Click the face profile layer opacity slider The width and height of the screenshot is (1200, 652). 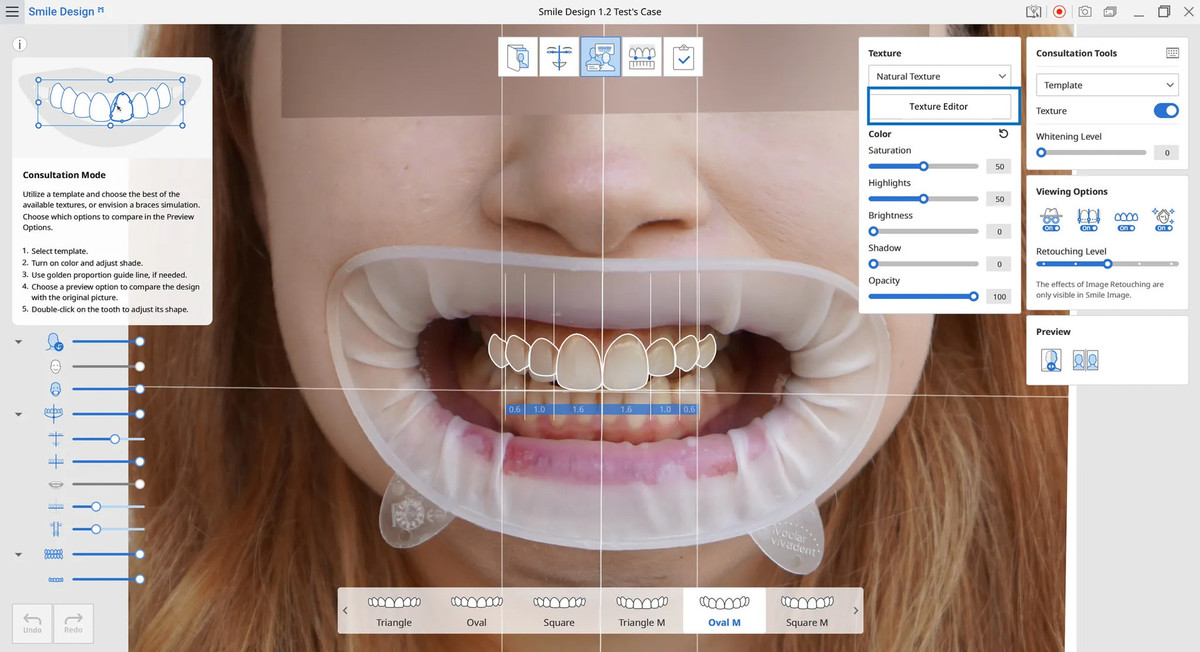108,342
